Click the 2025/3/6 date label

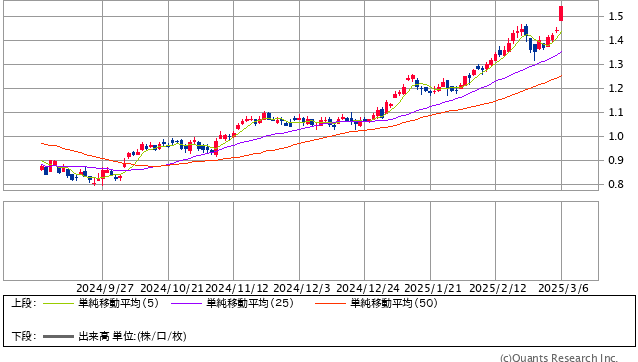point(564,288)
